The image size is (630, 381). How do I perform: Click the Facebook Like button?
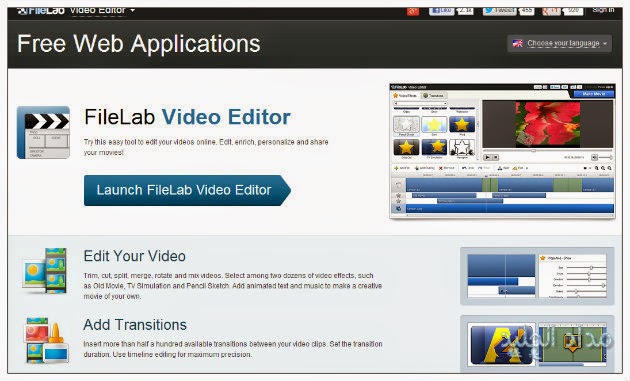click(x=441, y=11)
